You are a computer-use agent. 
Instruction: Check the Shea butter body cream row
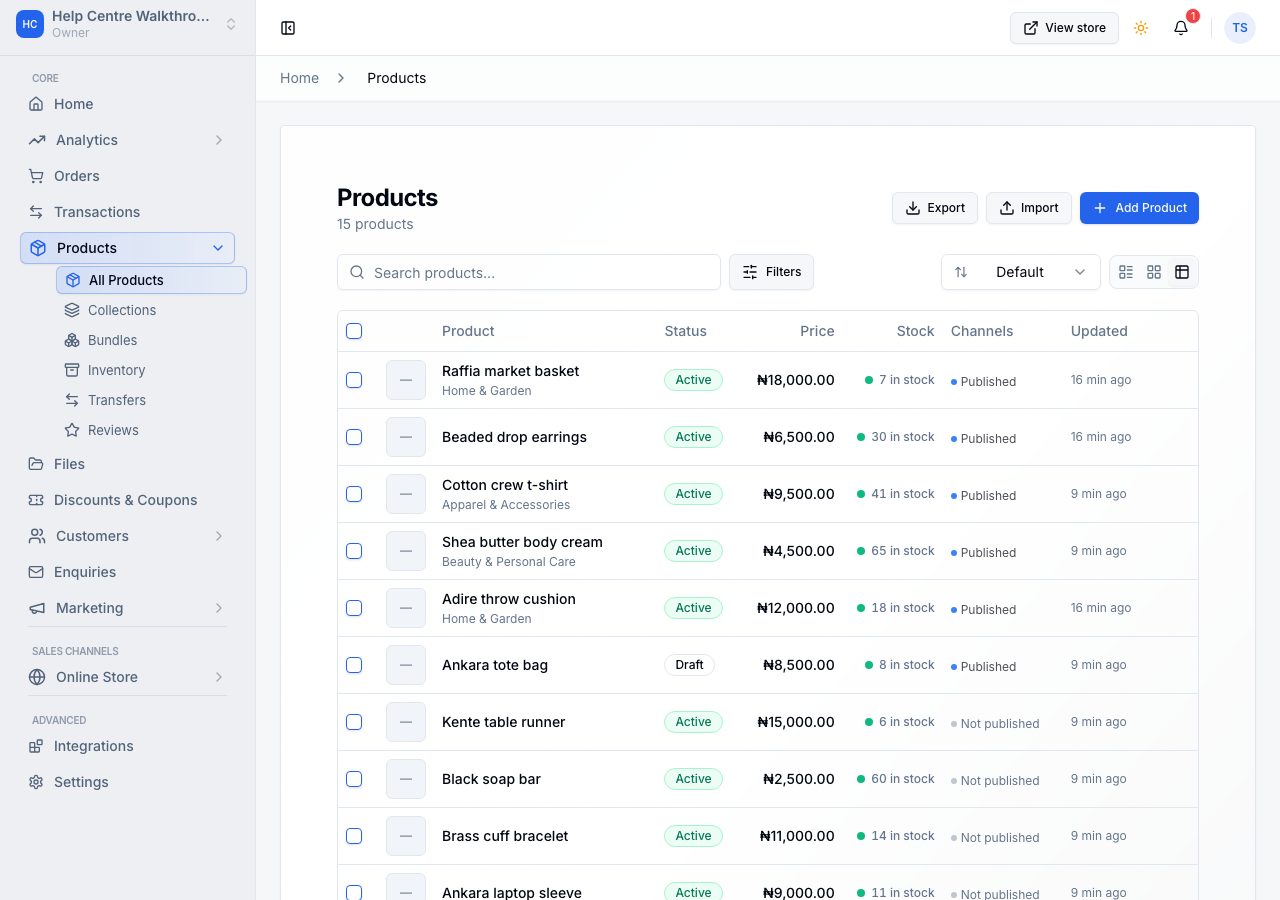[x=354, y=551]
